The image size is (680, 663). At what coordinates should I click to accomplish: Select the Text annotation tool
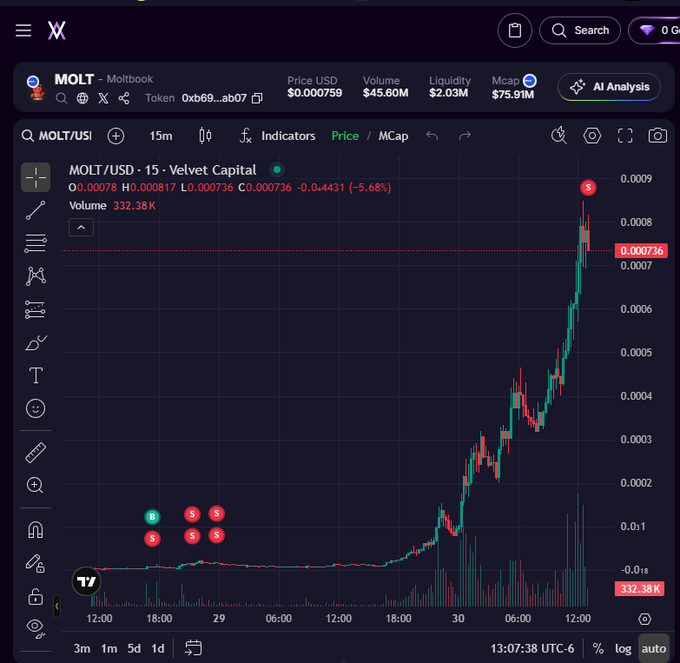pos(36,376)
